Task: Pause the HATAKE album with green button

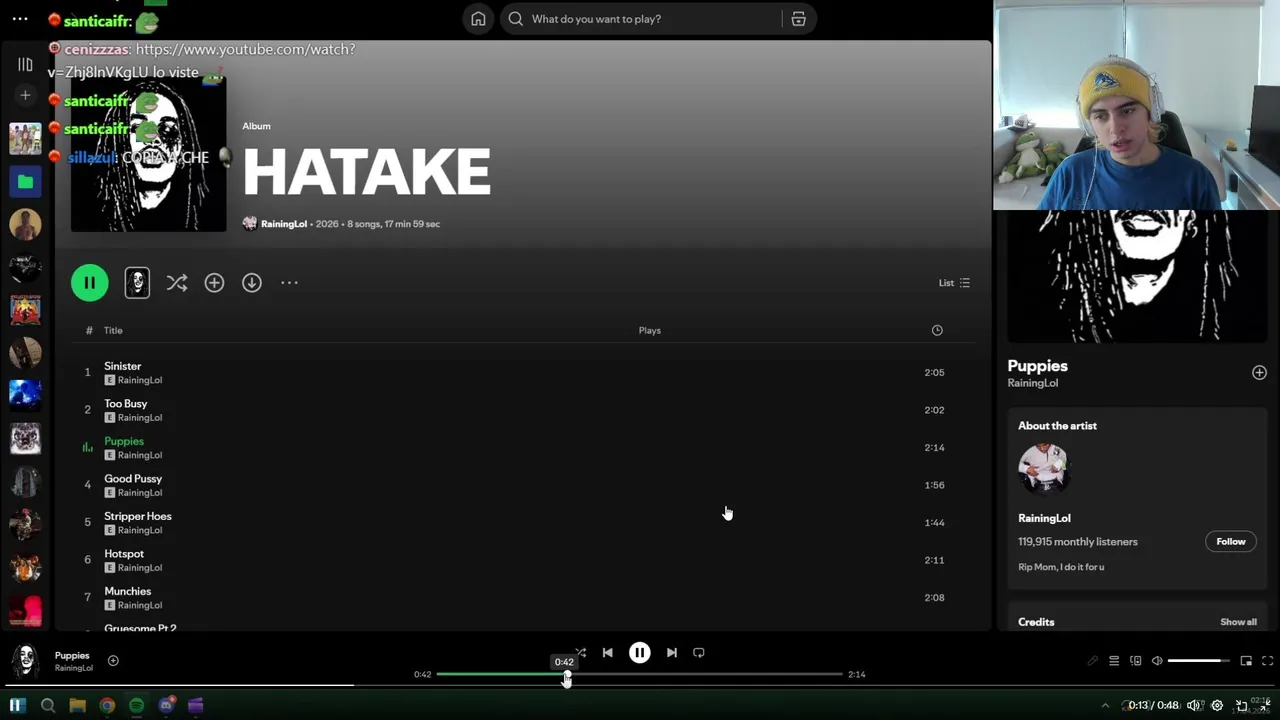Action: point(90,283)
